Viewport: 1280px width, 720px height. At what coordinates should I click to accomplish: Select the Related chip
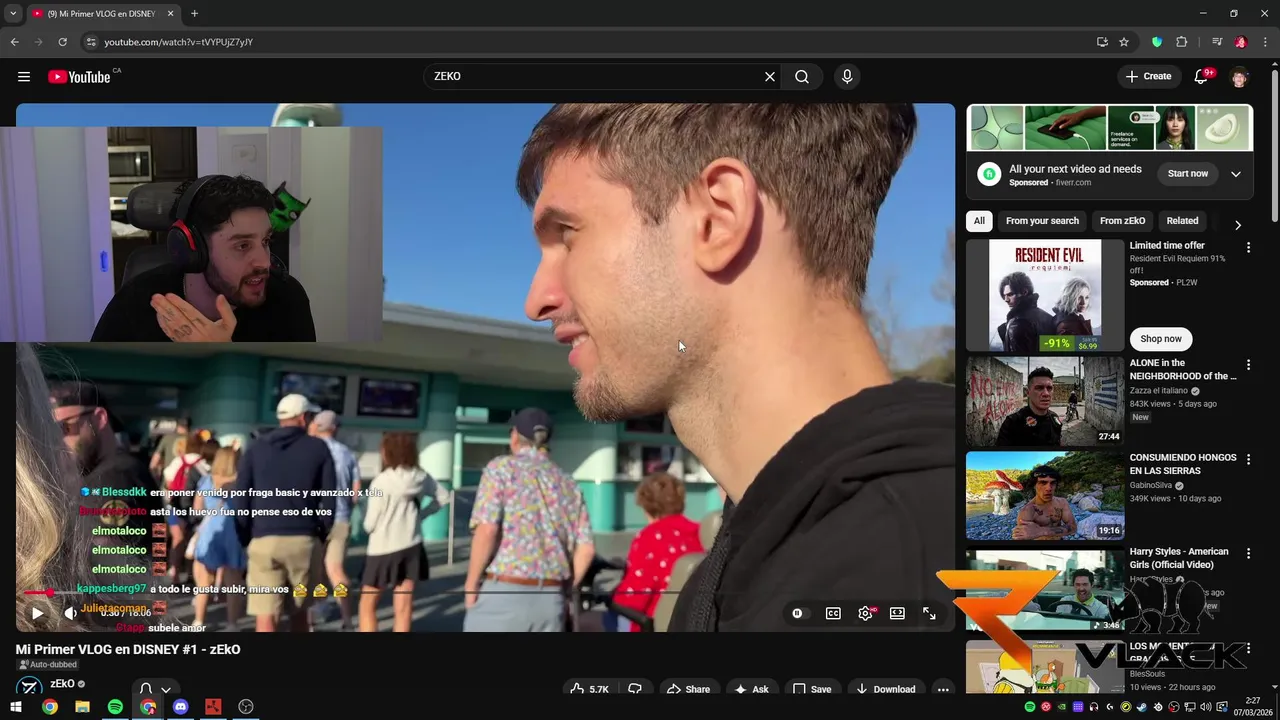coord(1182,221)
